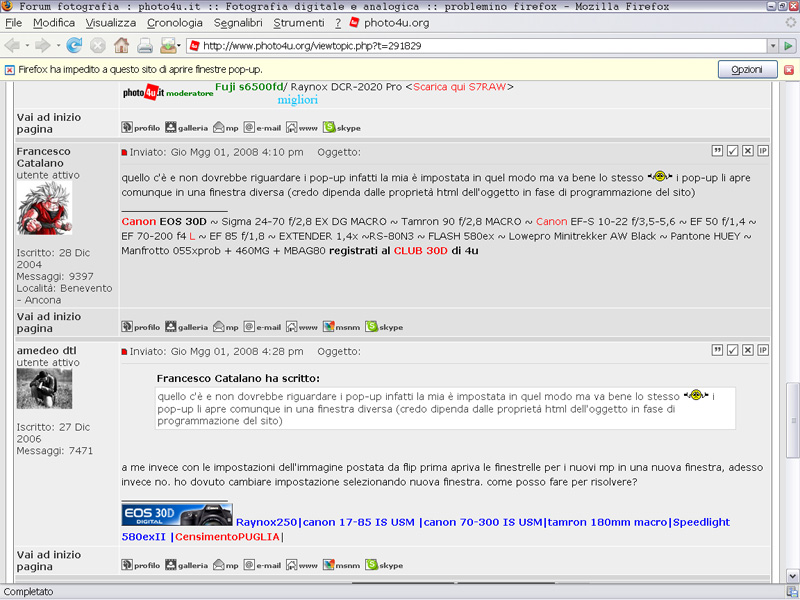
Task: Click the Home toolbar icon
Action: (x=121, y=45)
